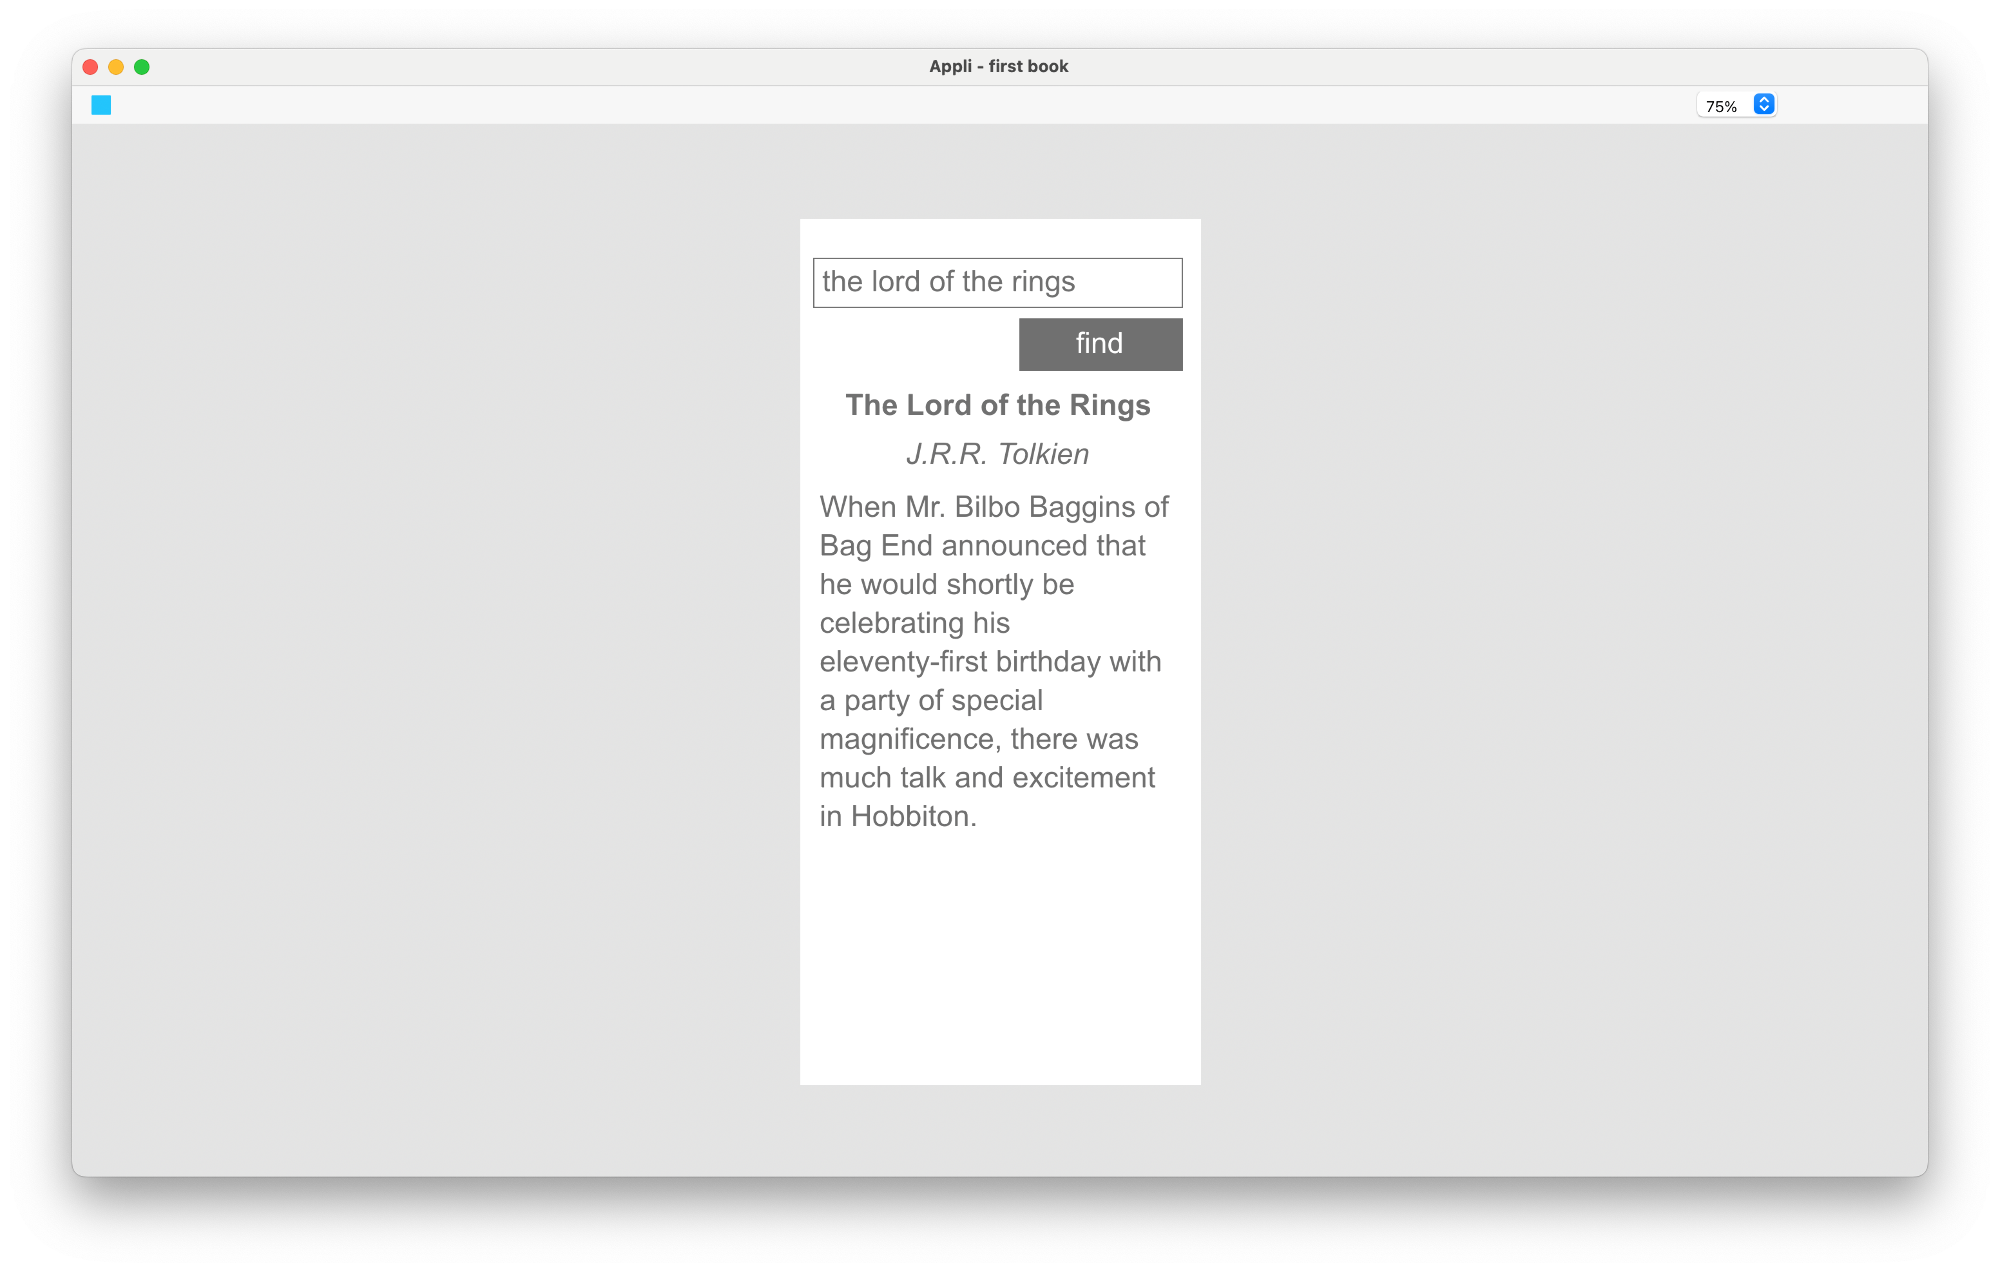
Task: Minimize the window using yellow button
Action: point(116,67)
